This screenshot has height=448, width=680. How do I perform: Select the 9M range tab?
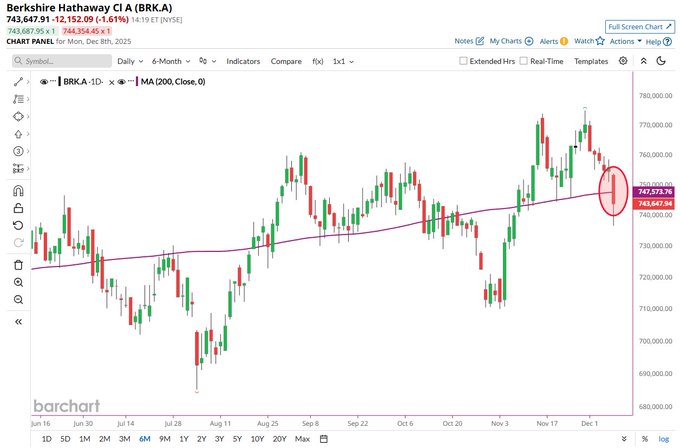click(165, 439)
